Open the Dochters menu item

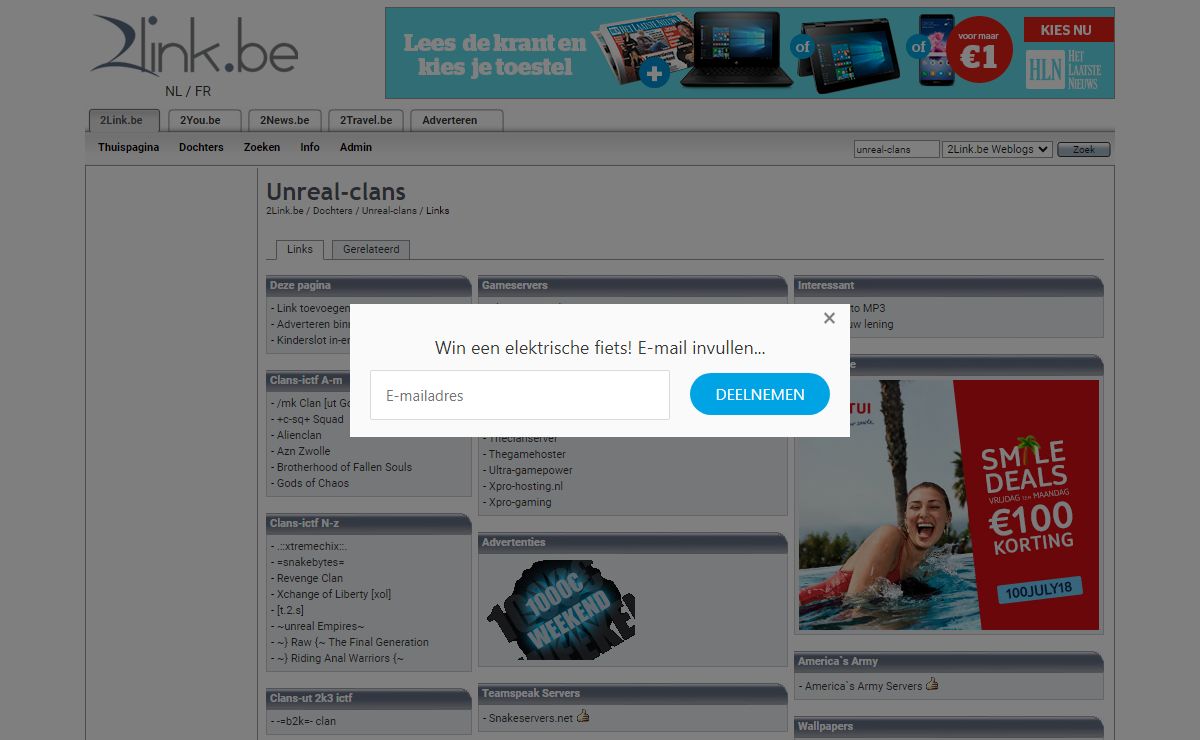[x=201, y=147]
